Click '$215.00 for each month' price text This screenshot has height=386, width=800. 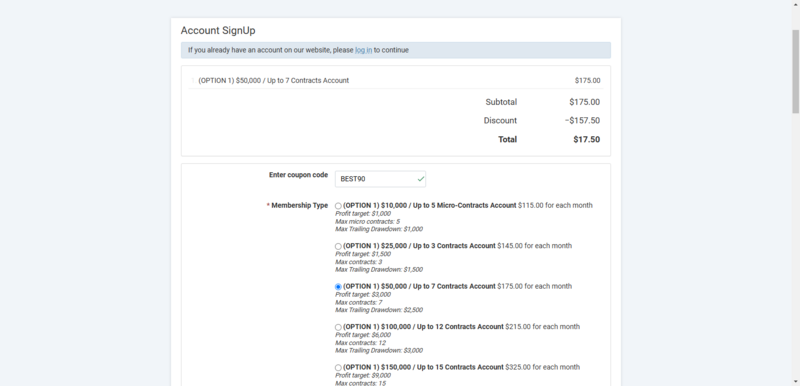pos(542,327)
